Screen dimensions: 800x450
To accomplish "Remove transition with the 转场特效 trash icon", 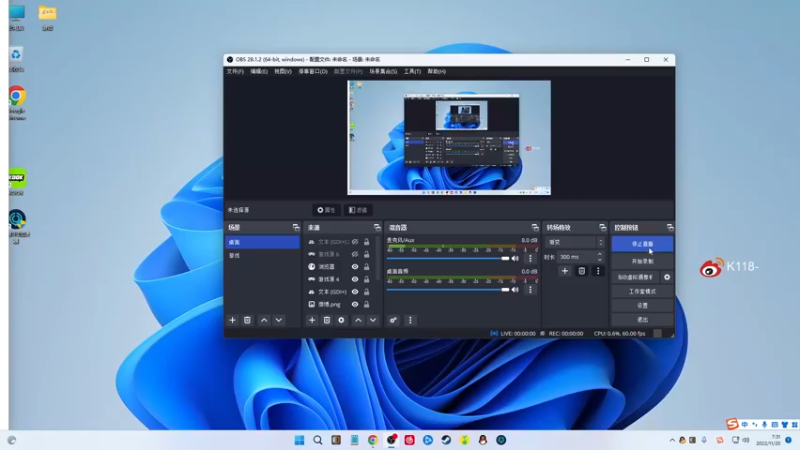I will click(x=581, y=271).
